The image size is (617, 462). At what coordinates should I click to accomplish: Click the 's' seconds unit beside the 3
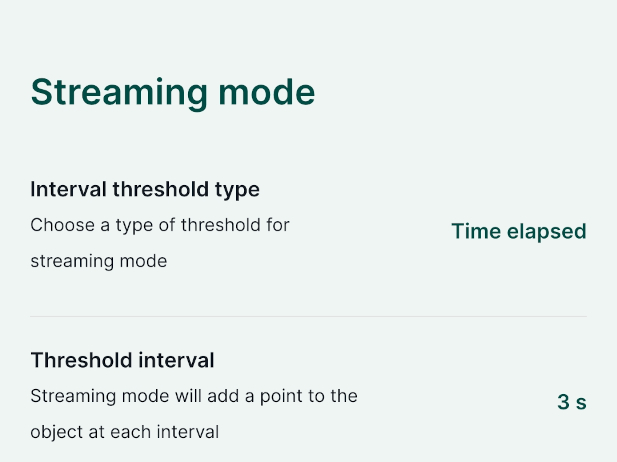click(x=581, y=403)
